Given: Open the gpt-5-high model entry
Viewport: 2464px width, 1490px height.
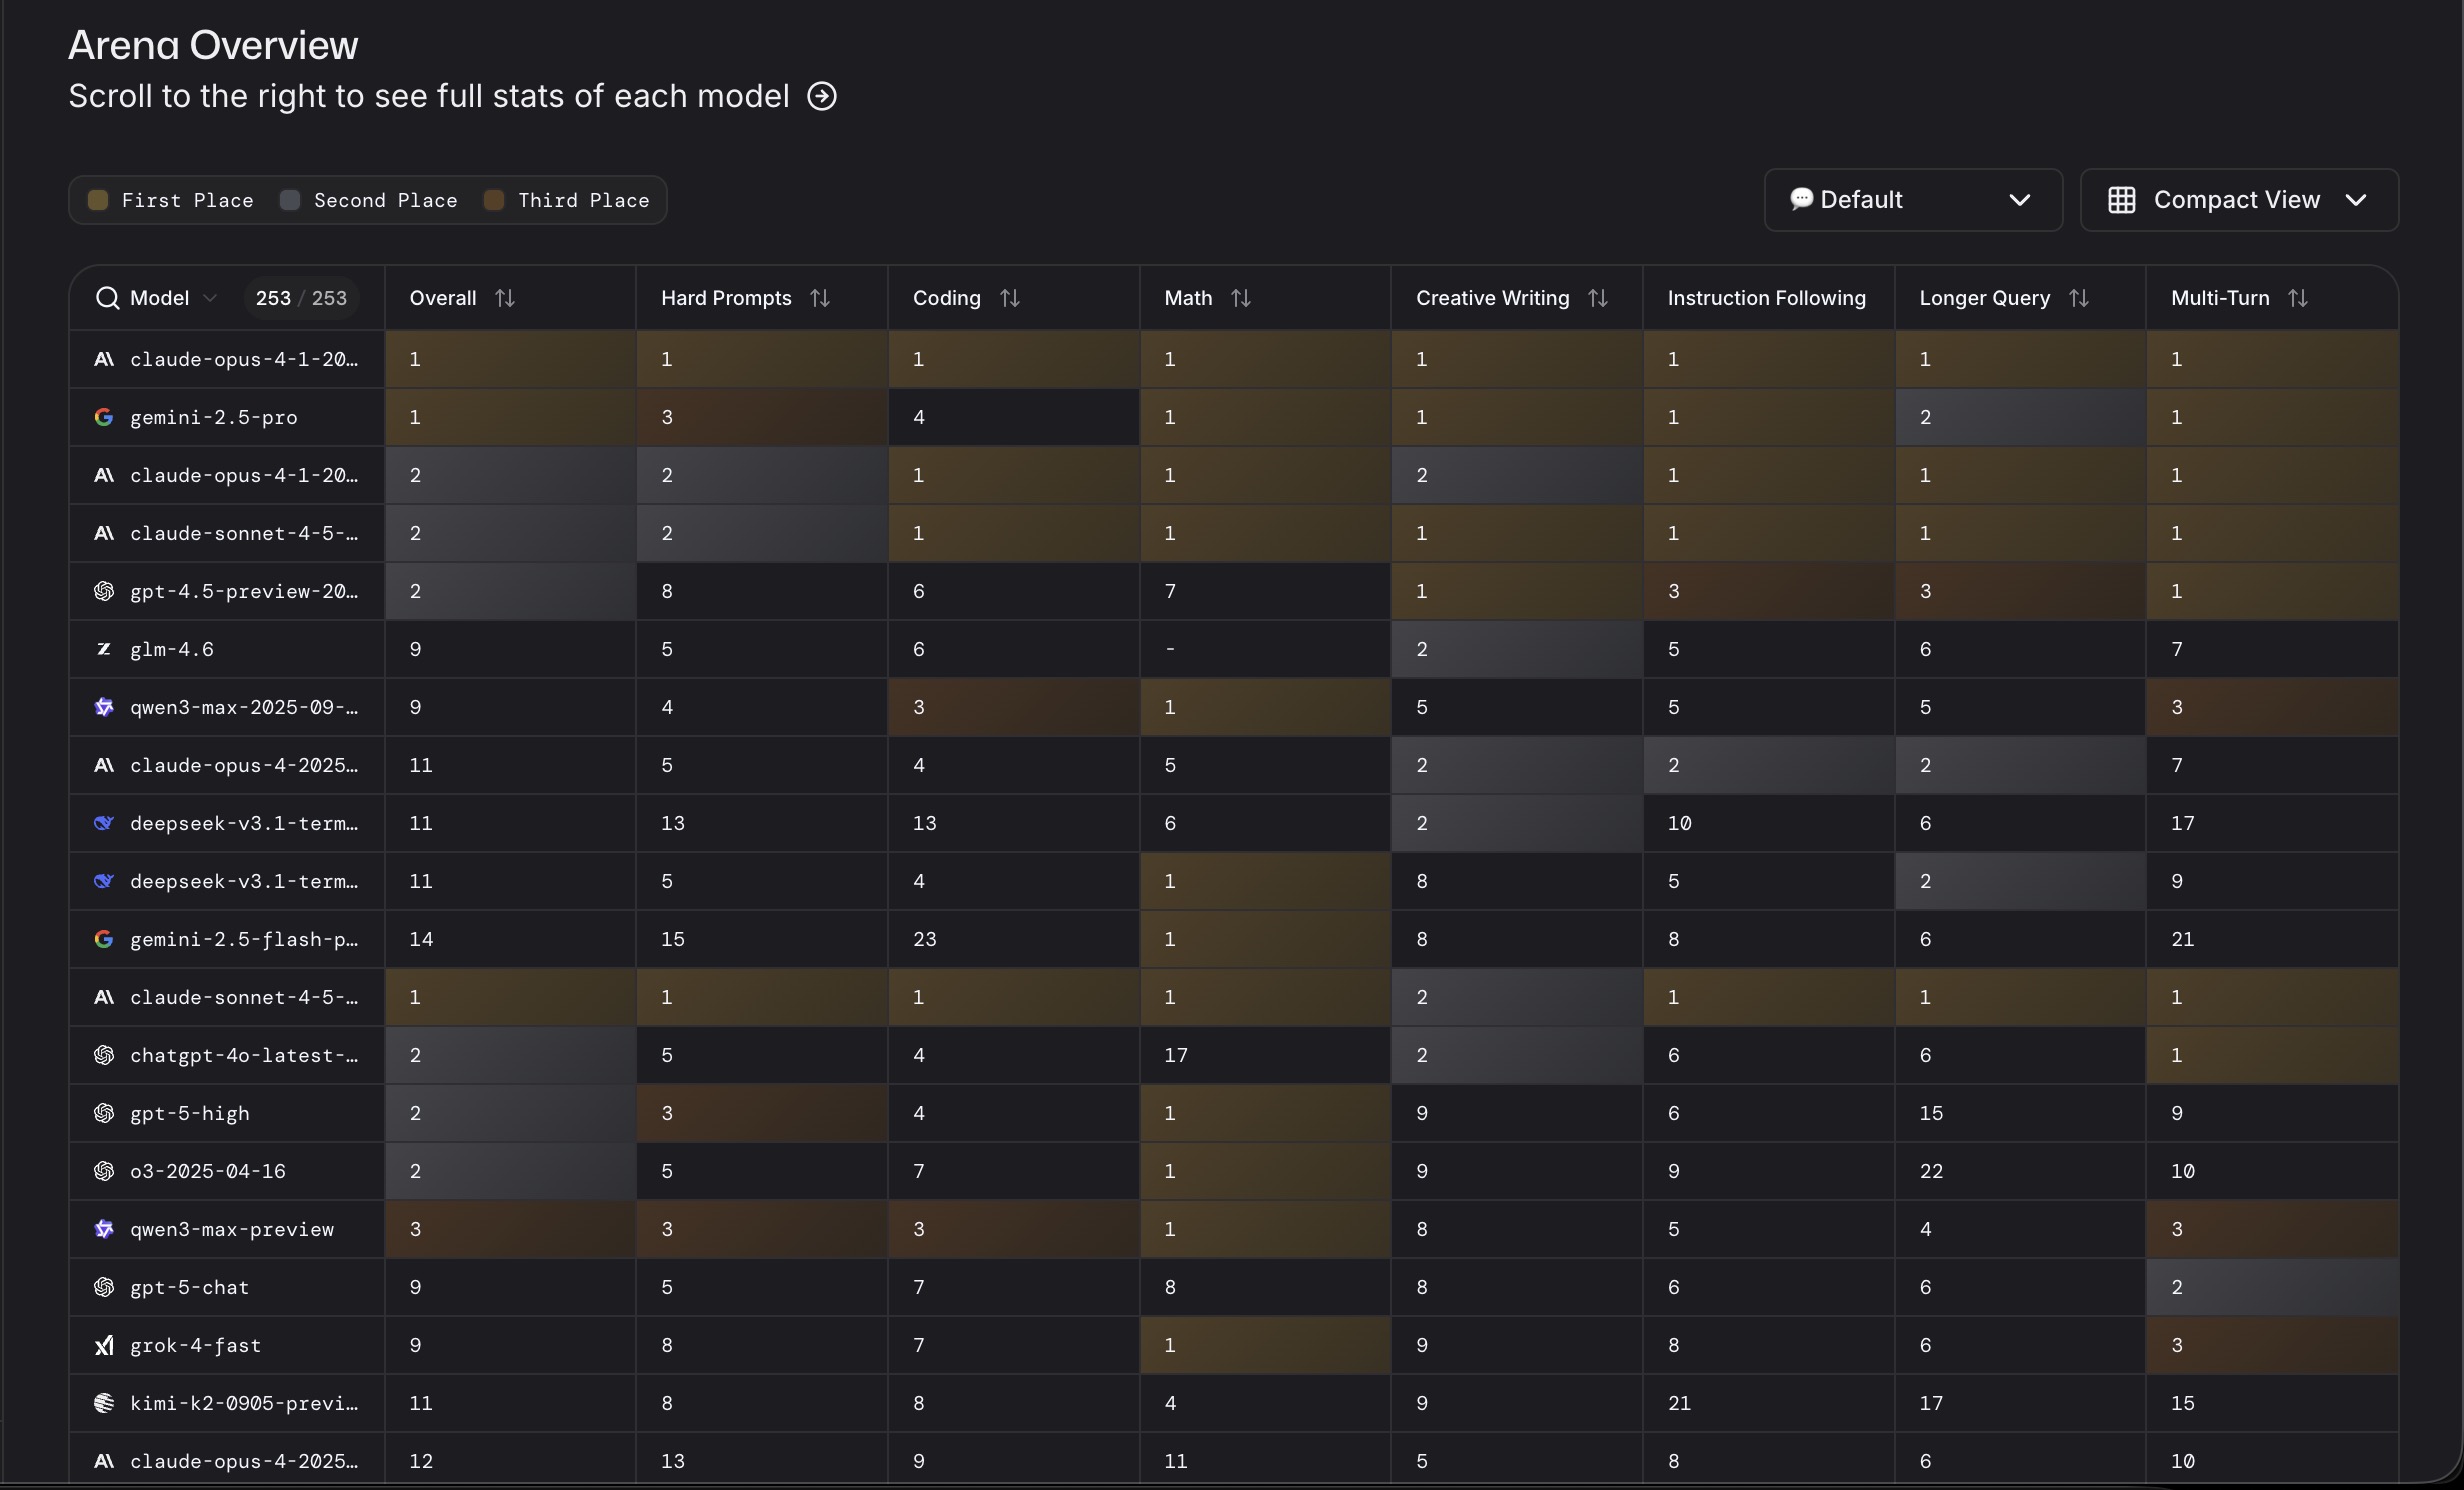Looking at the screenshot, I should pyautogui.click(x=189, y=1113).
